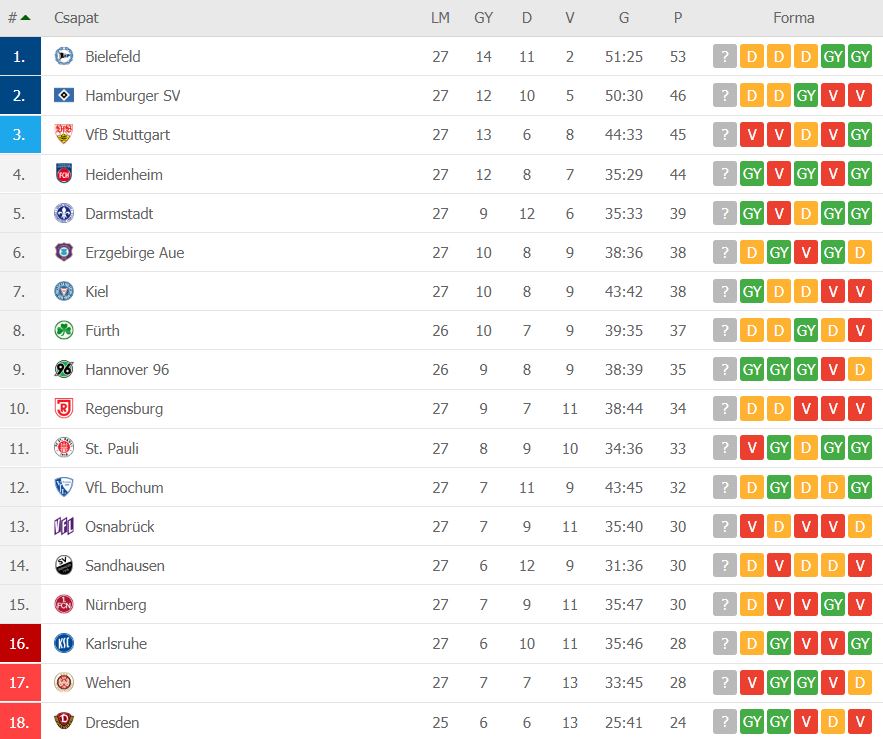The width and height of the screenshot is (883, 739).
Task: Open the Heidenheim team link
Action: point(124,175)
